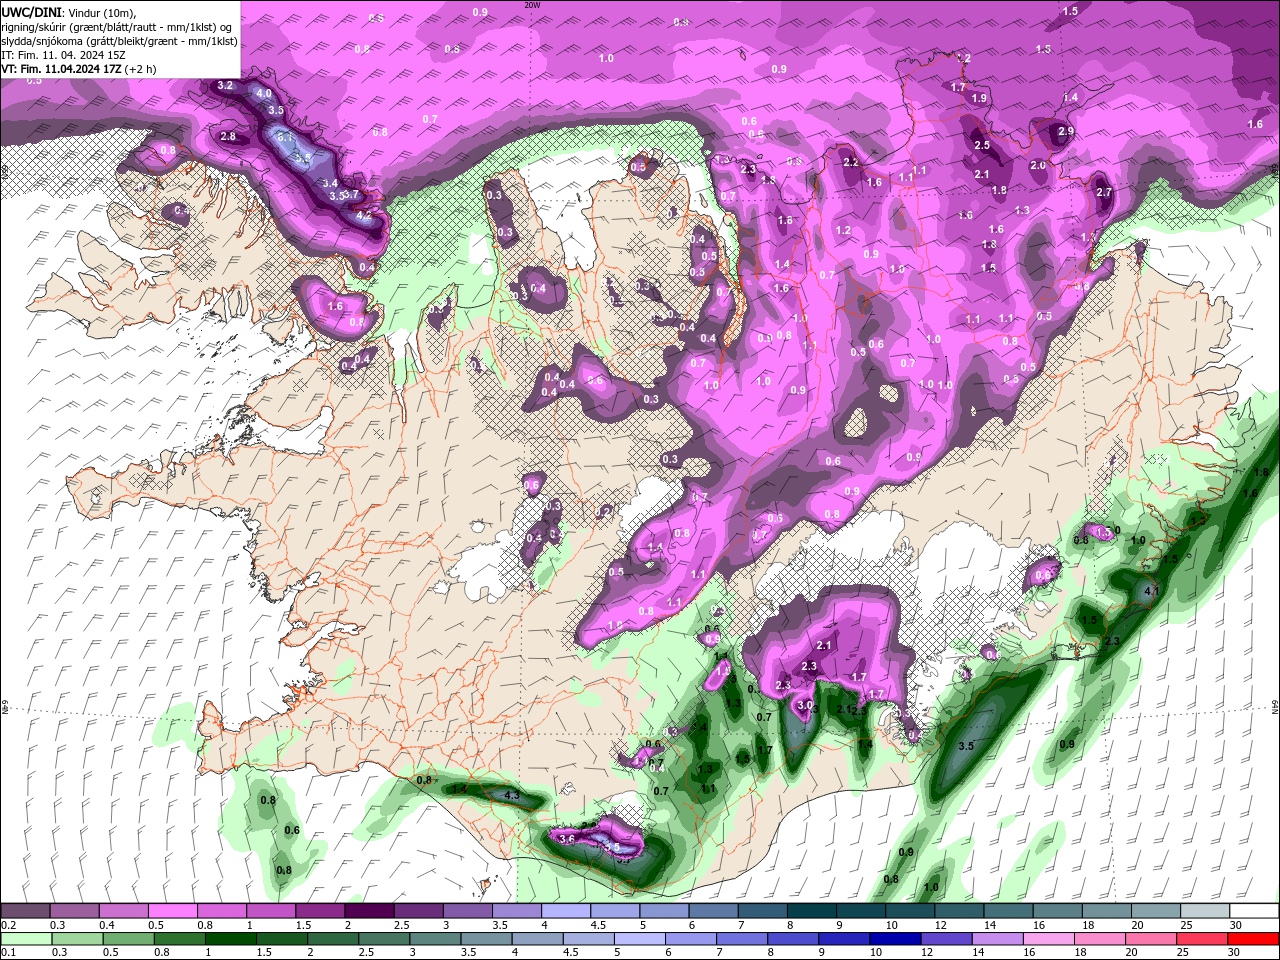Click the 3.2 snowfall value label
The image size is (1280, 960).
[225, 86]
